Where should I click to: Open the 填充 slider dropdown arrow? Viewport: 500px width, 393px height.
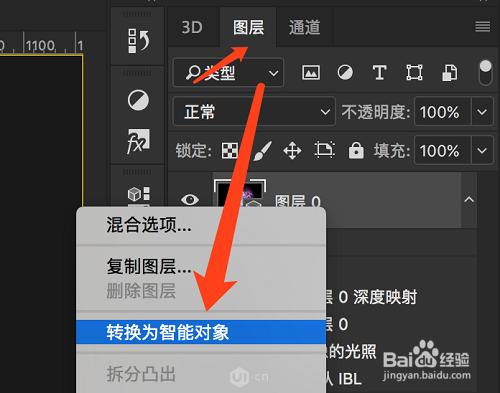tap(482, 151)
